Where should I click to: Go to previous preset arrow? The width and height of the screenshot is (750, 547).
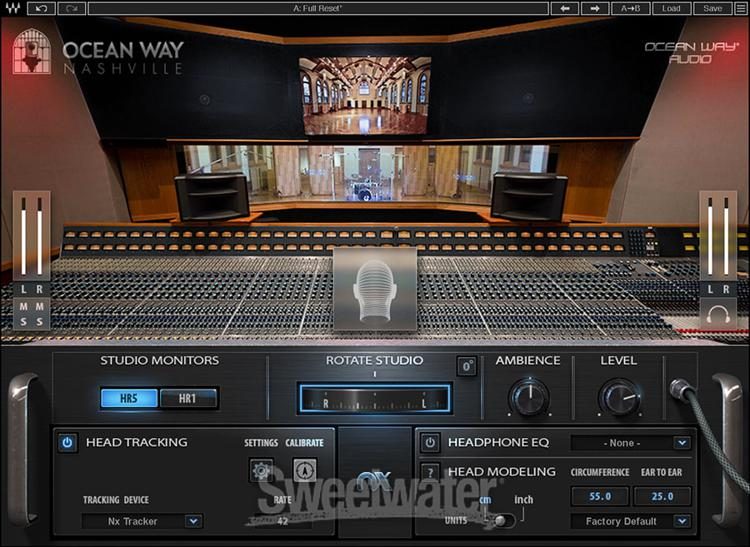point(565,9)
